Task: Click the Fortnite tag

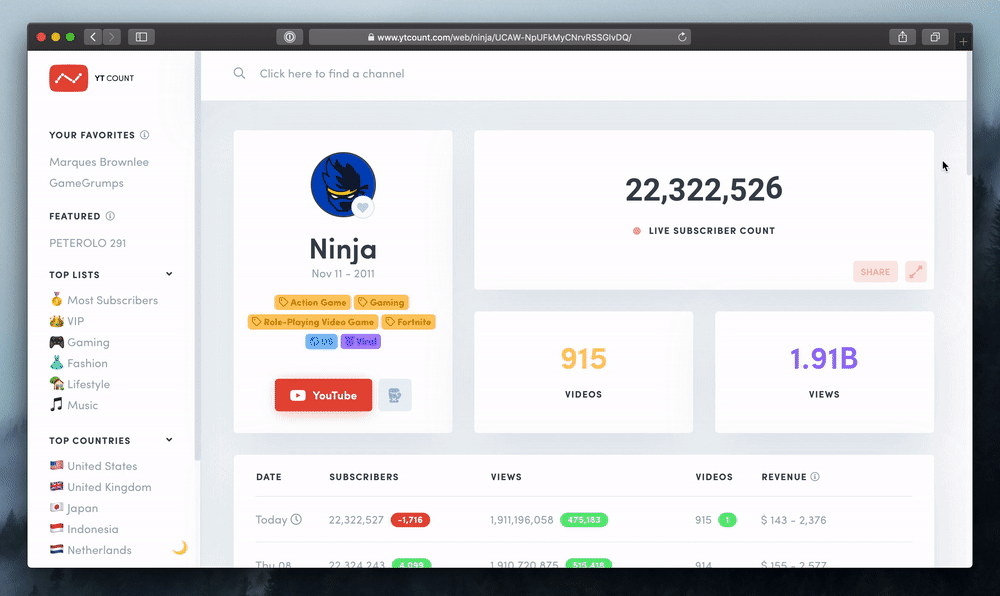Action: click(408, 322)
